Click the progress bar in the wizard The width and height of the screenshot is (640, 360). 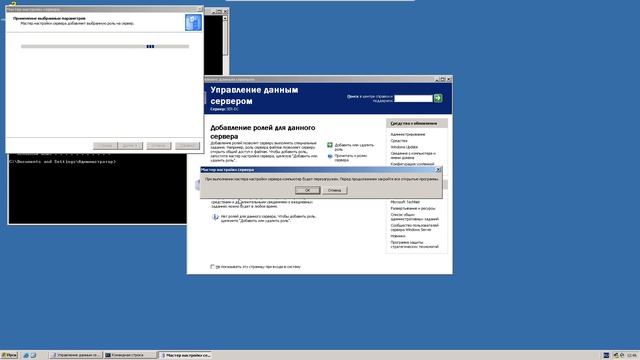(105, 47)
